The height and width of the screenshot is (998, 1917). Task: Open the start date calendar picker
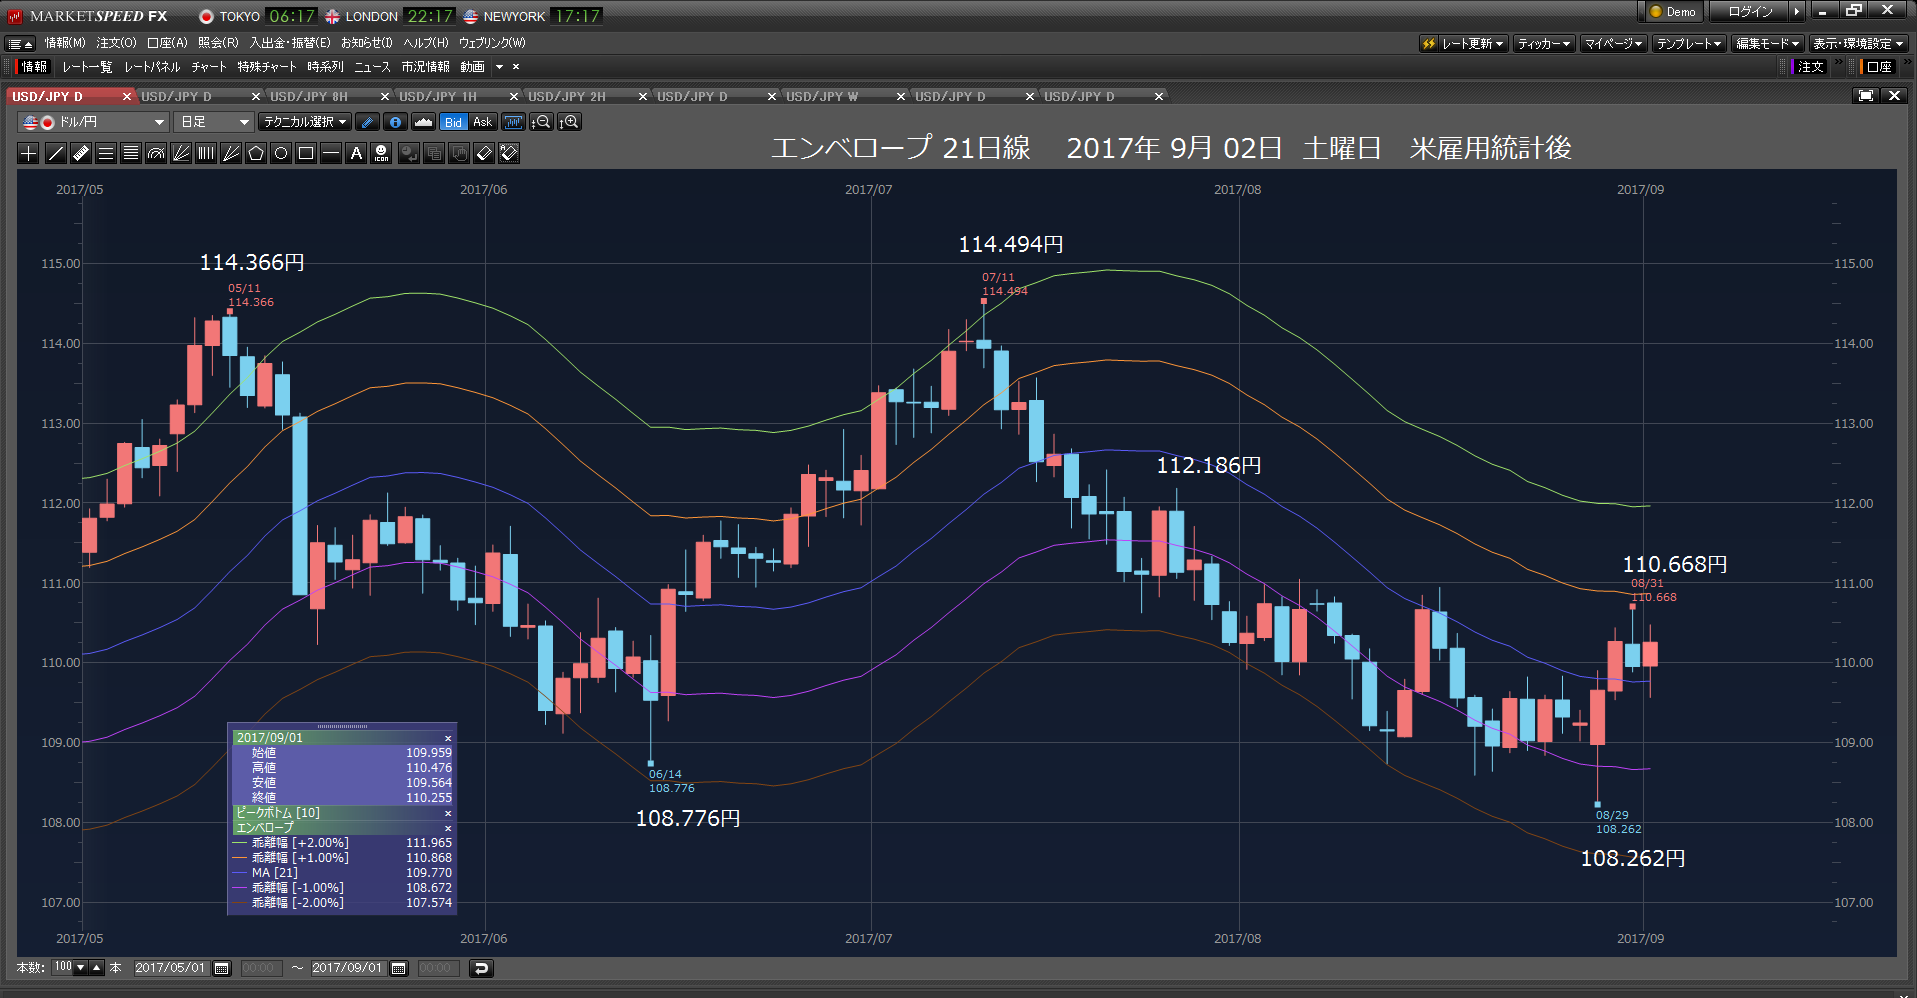coord(222,968)
